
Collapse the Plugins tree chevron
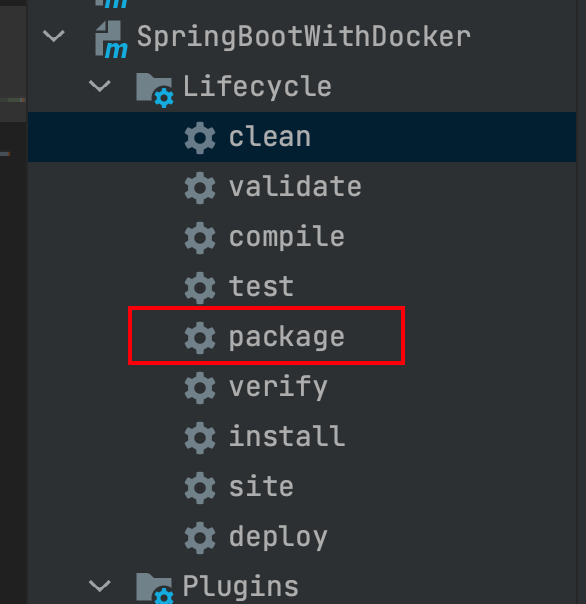[x=100, y=586]
